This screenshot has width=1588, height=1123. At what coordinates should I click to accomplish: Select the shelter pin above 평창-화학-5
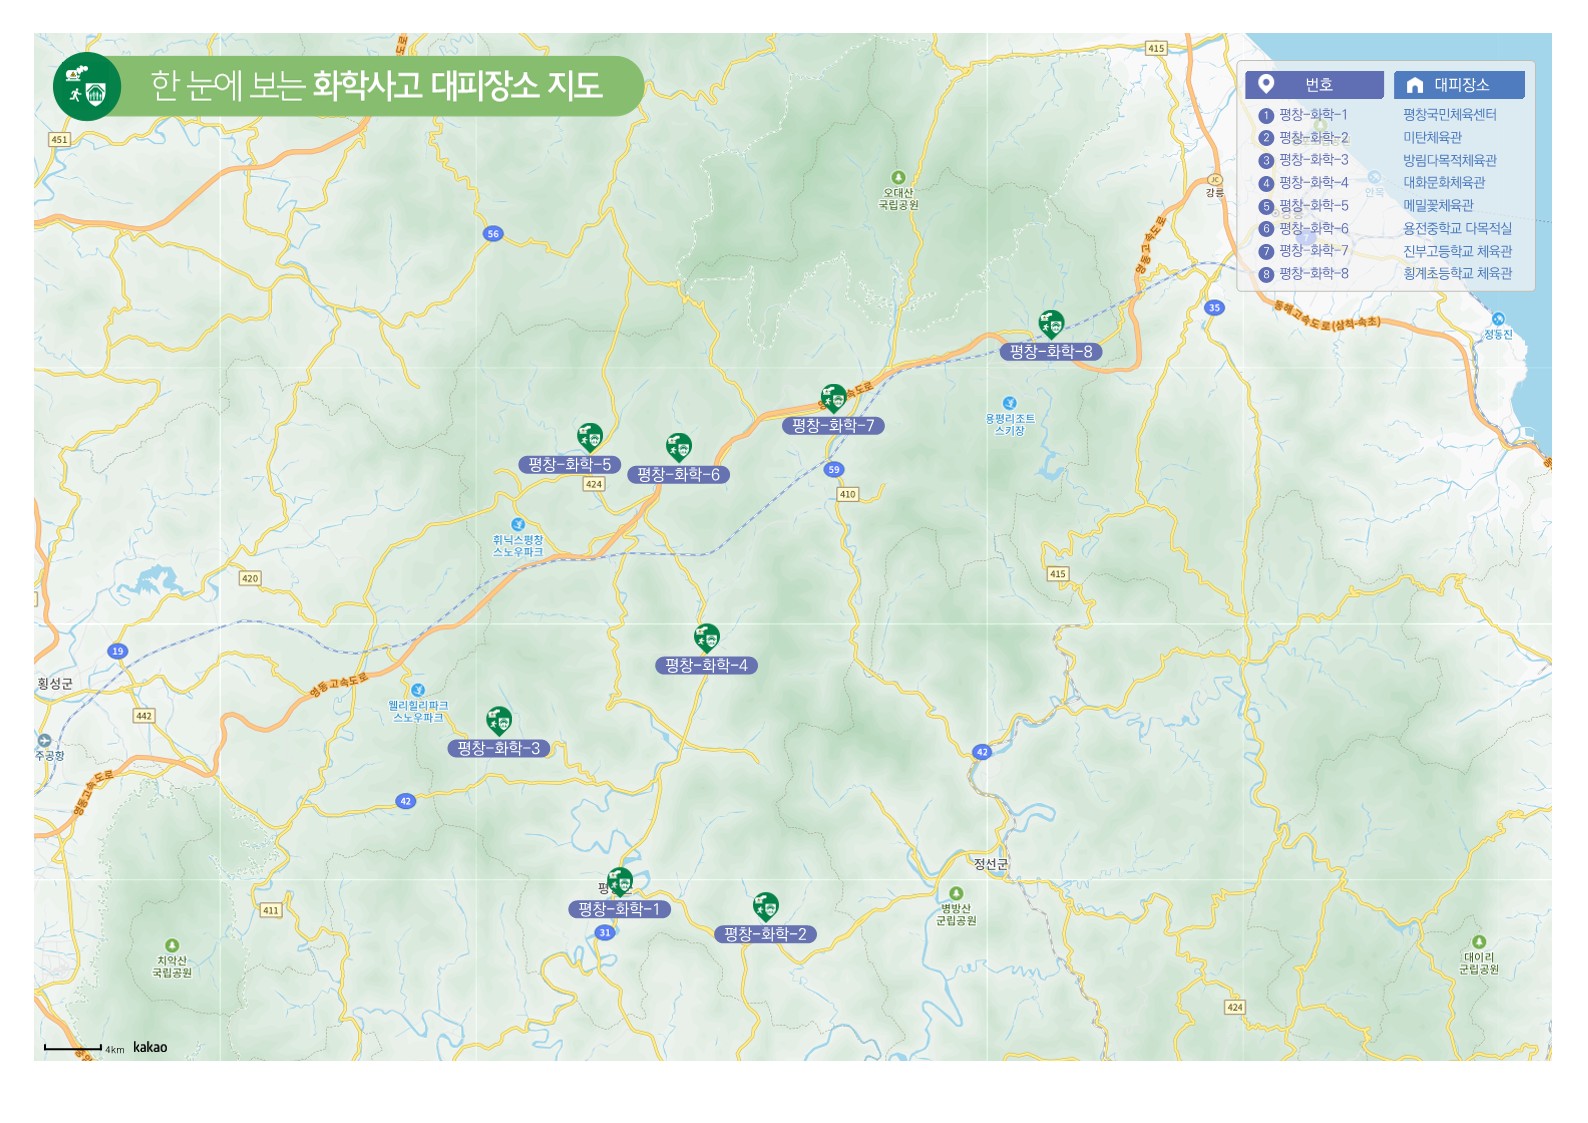coord(590,437)
